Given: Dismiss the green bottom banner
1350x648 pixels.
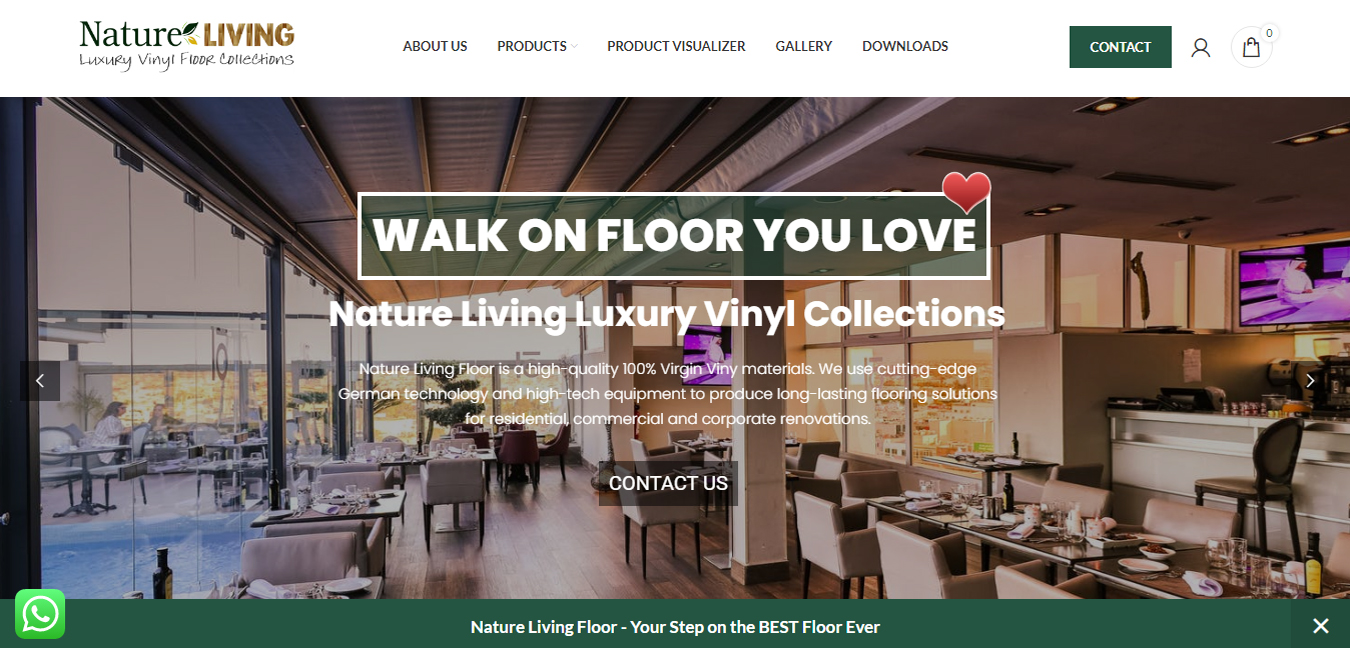Looking at the screenshot, I should [1321, 626].
